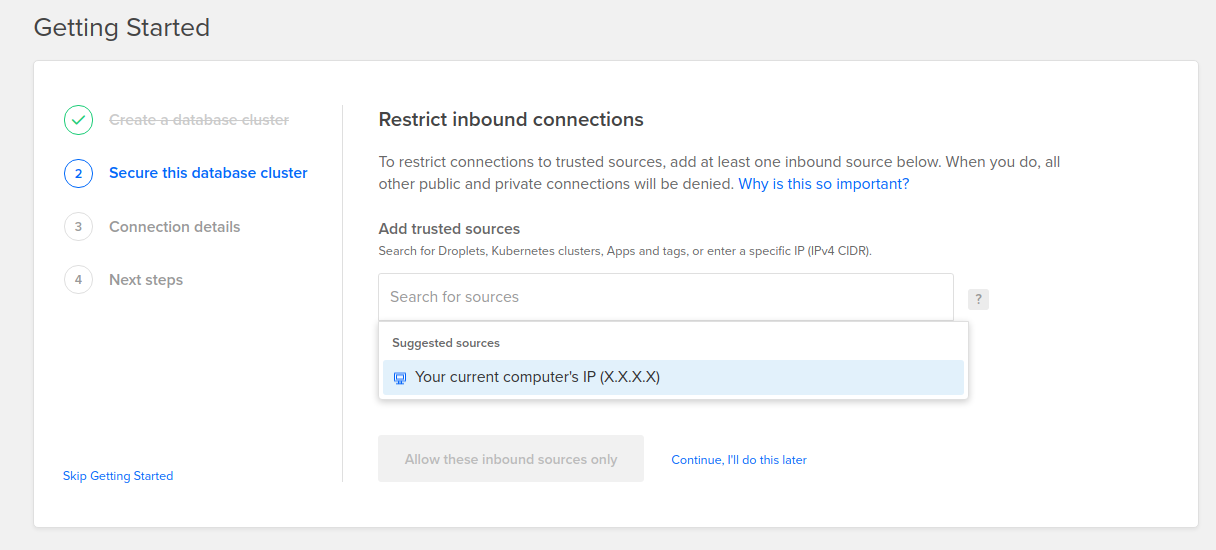Click the 'Add trusted sources' label
This screenshot has width=1216, height=550.
[449, 229]
